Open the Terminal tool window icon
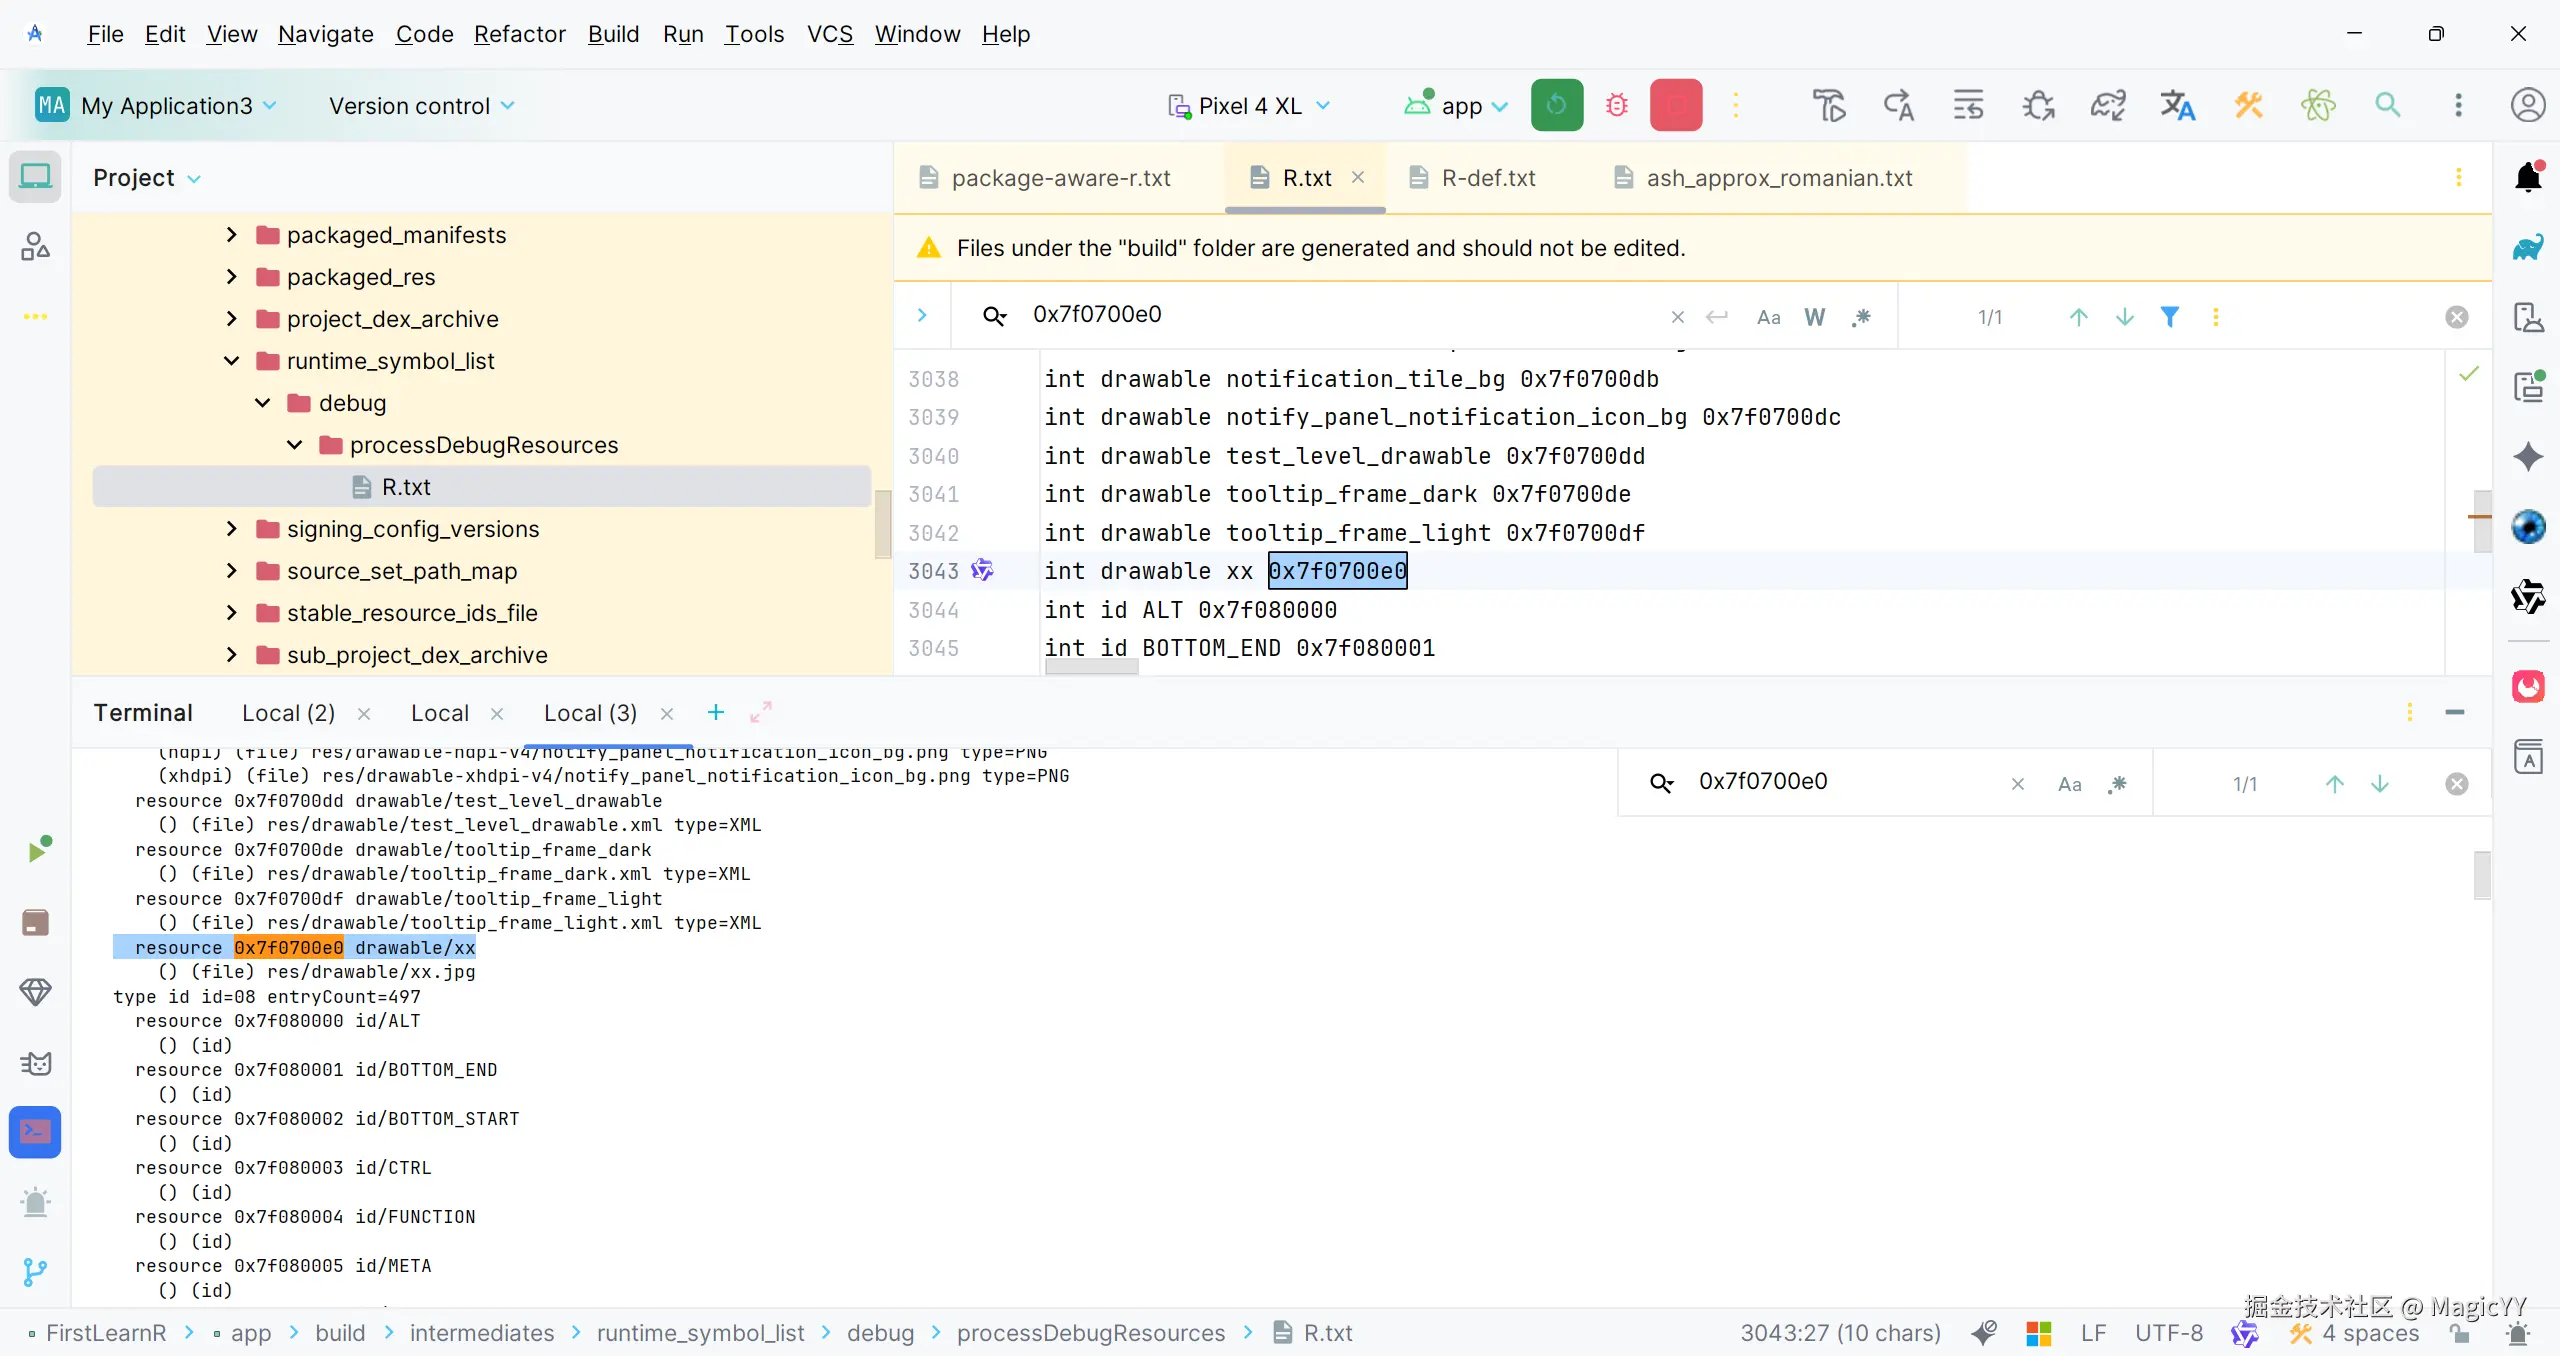 pos(35,1132)
